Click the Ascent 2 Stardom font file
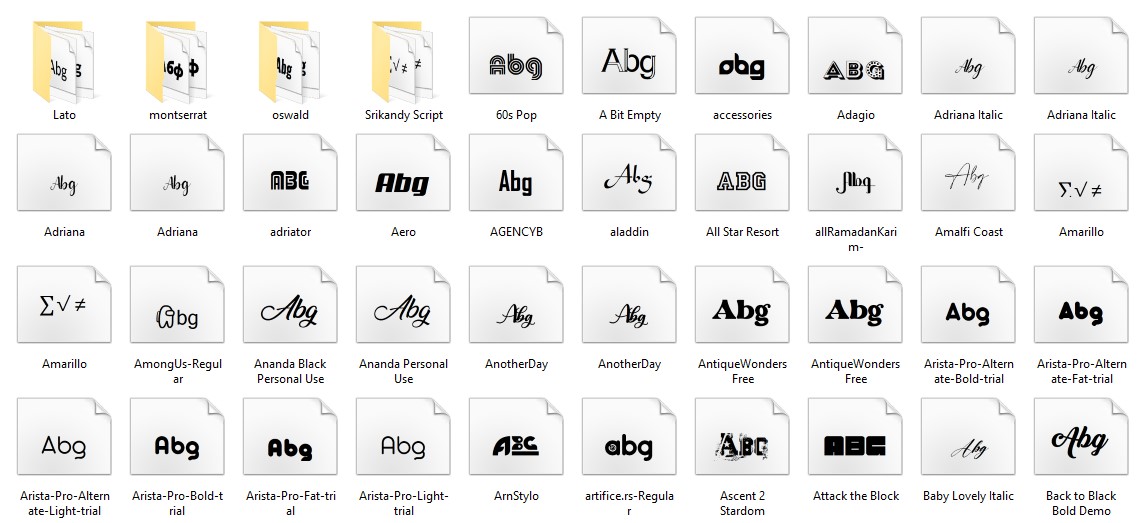 (x=742, y=446)
